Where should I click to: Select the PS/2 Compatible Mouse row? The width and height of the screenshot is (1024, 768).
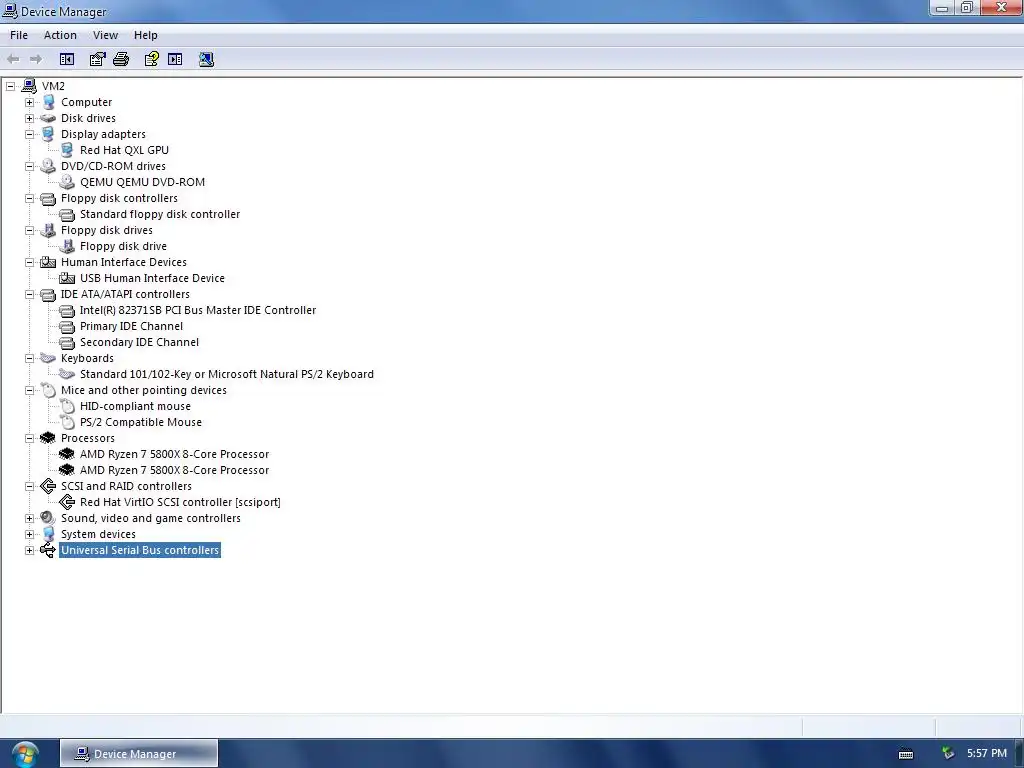(x=140, y=423)
